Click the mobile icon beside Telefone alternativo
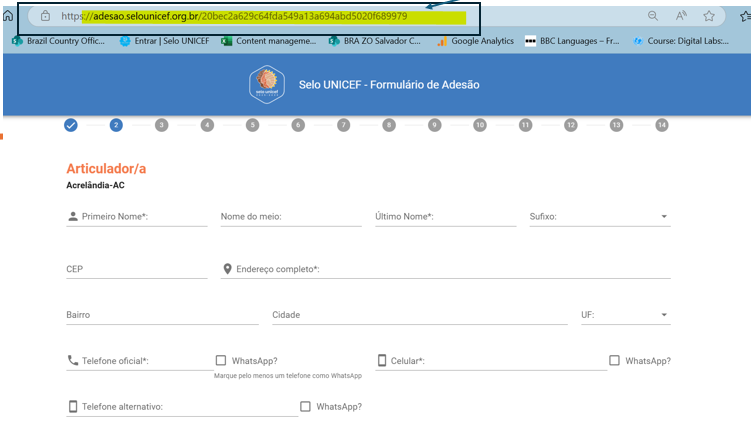751x448 pixels. point(73,406)
